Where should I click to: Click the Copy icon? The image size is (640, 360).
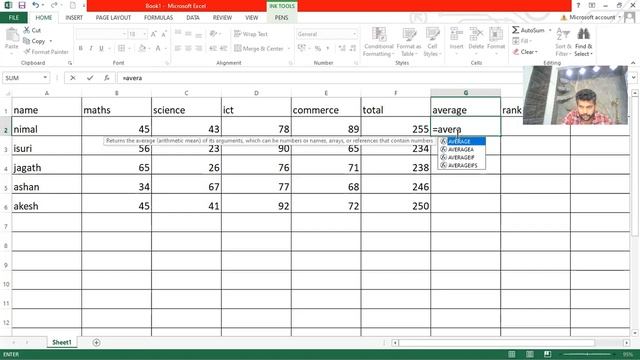[x=27, y=41]
